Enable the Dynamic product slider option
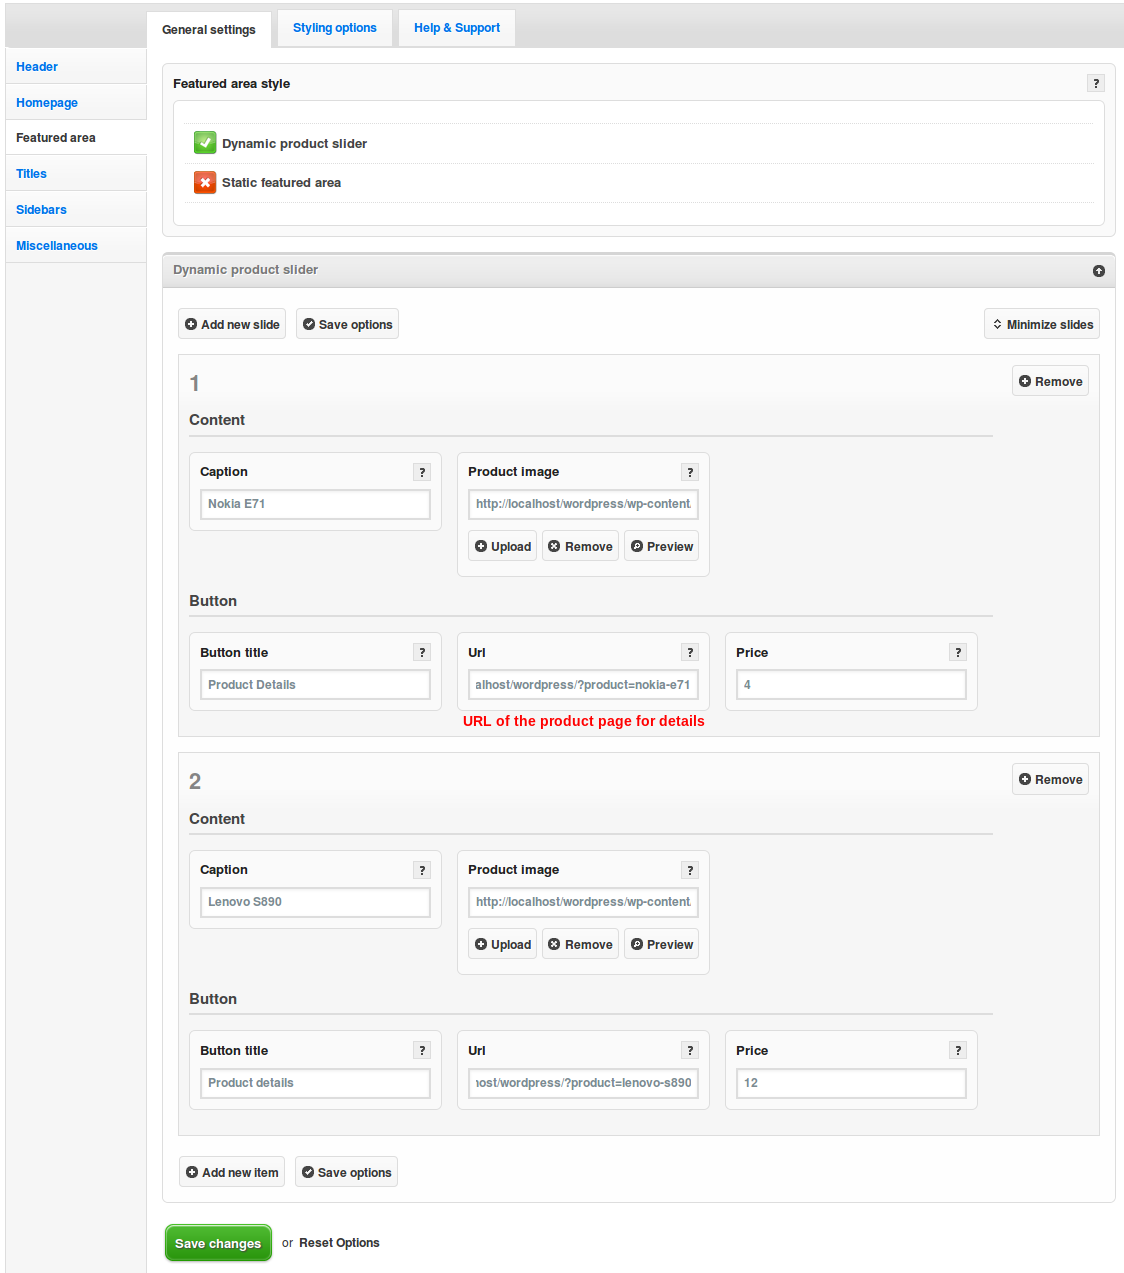Image resolution: width=1124 pixels, height=1273 pixels. [205, 142]
